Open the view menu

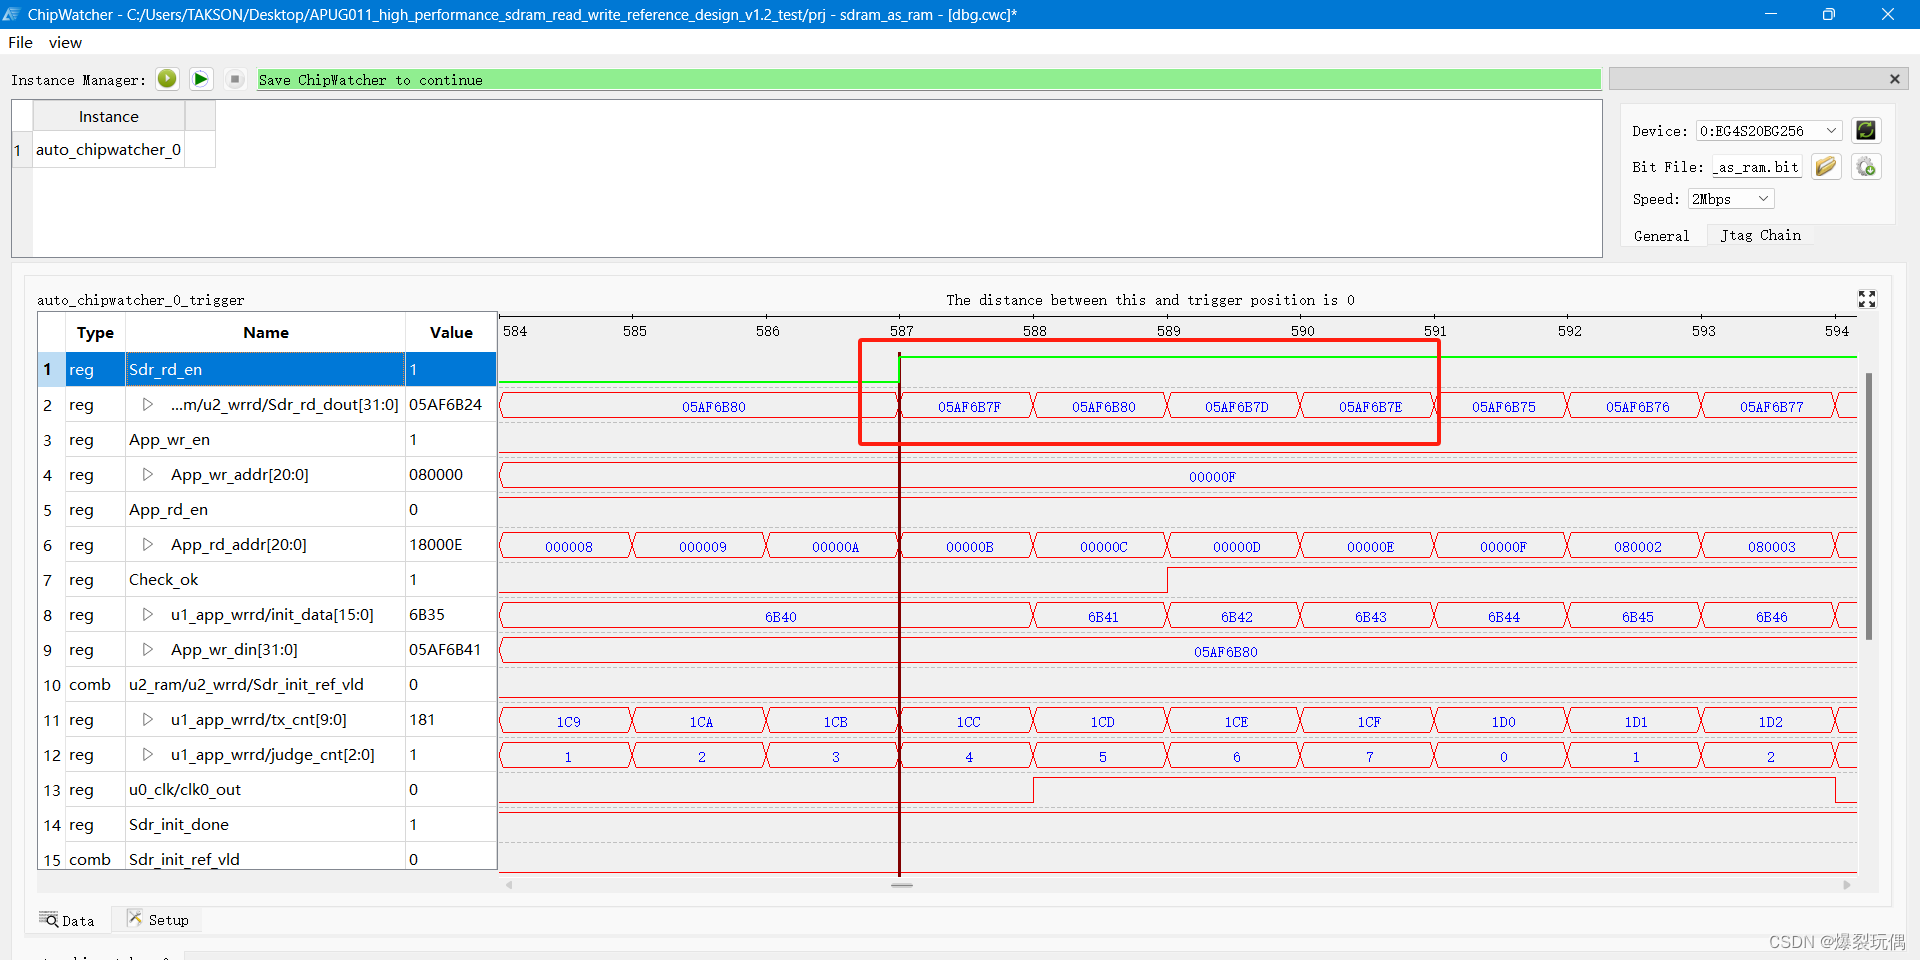pyautogui.click(x=65, y=42)
